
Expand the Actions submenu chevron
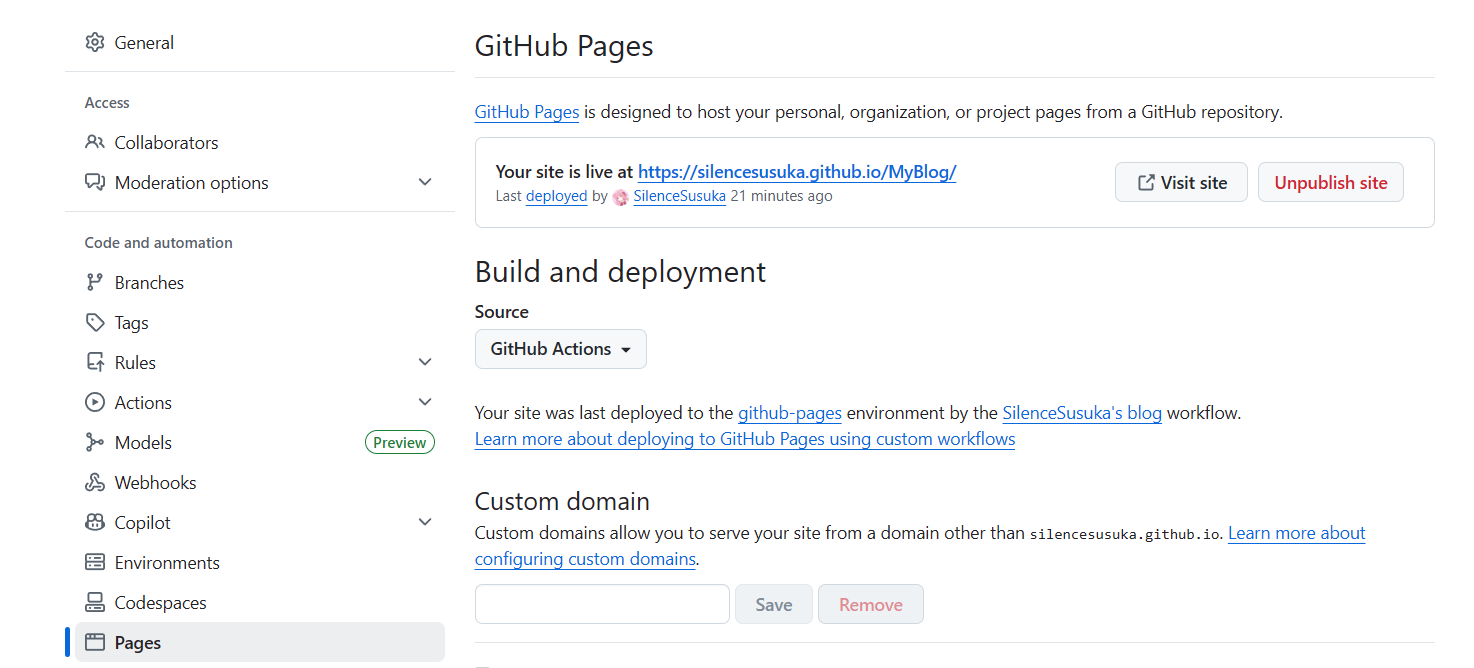point(425,403)
